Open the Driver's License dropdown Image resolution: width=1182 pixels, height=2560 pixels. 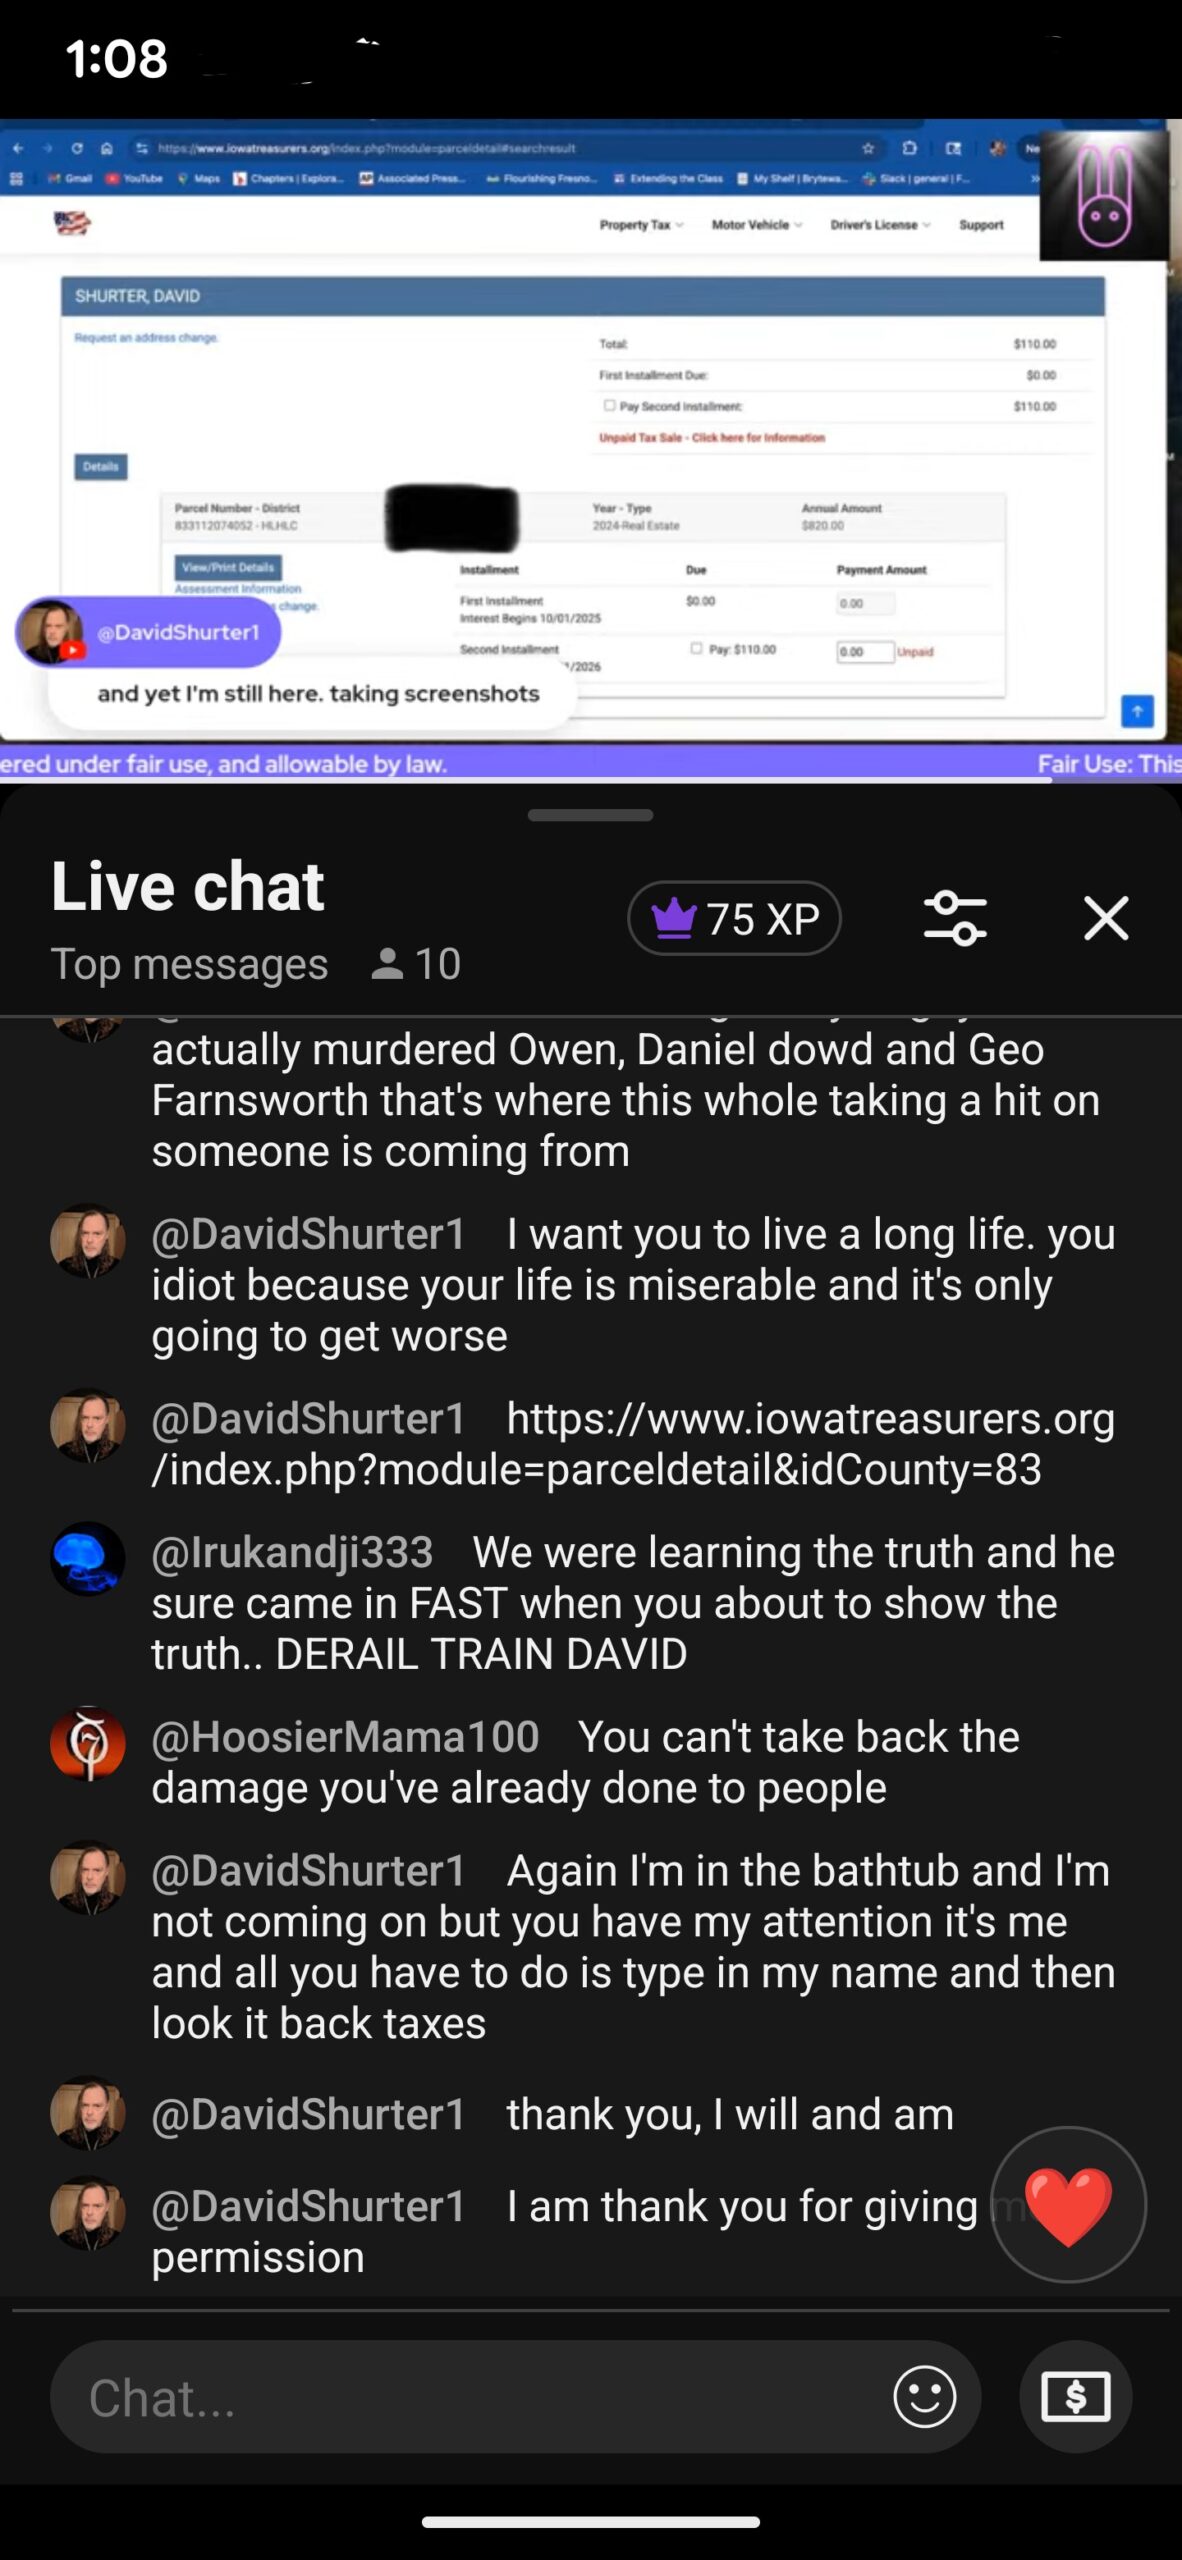(880, 225)
